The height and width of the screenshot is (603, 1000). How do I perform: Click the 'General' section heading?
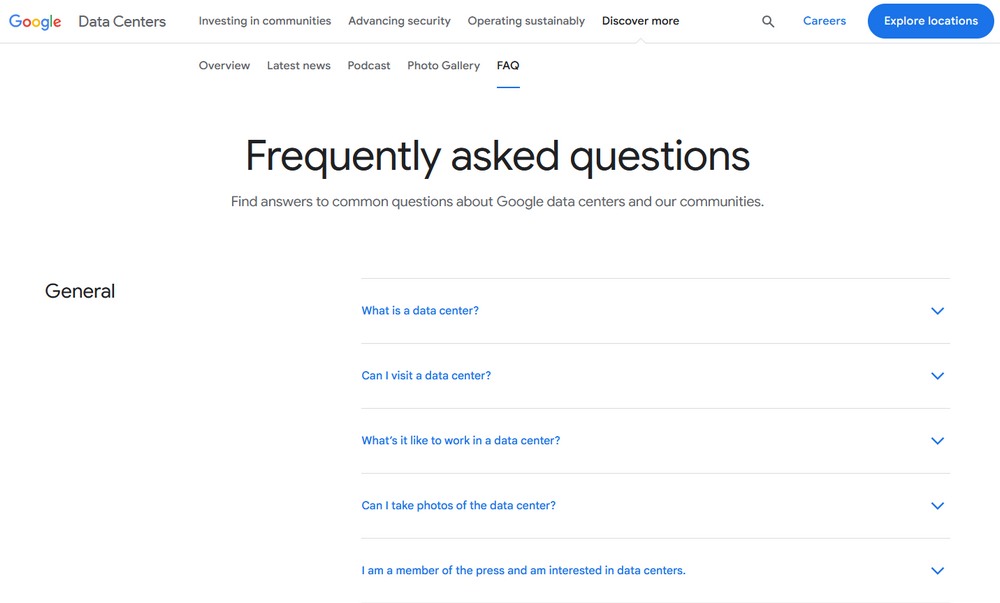(x=80, y=291)
